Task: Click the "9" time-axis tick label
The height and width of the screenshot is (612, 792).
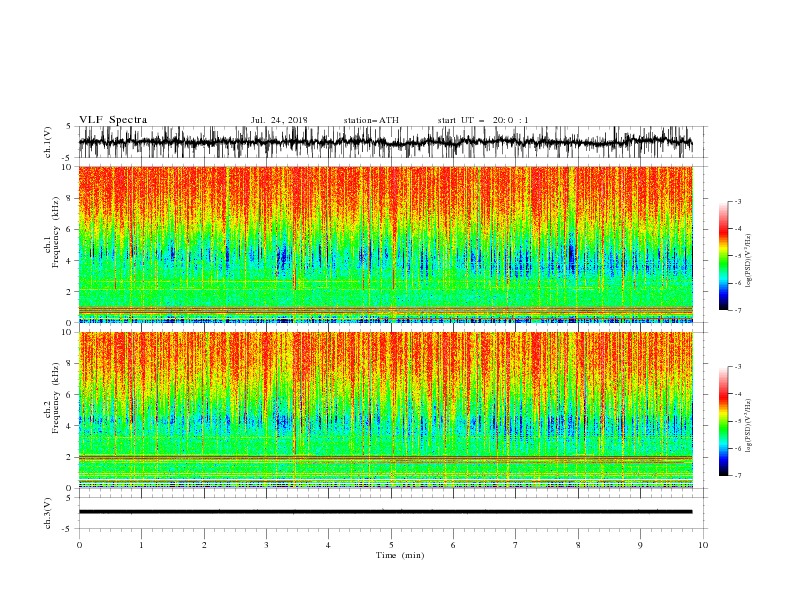Action: 640,545
